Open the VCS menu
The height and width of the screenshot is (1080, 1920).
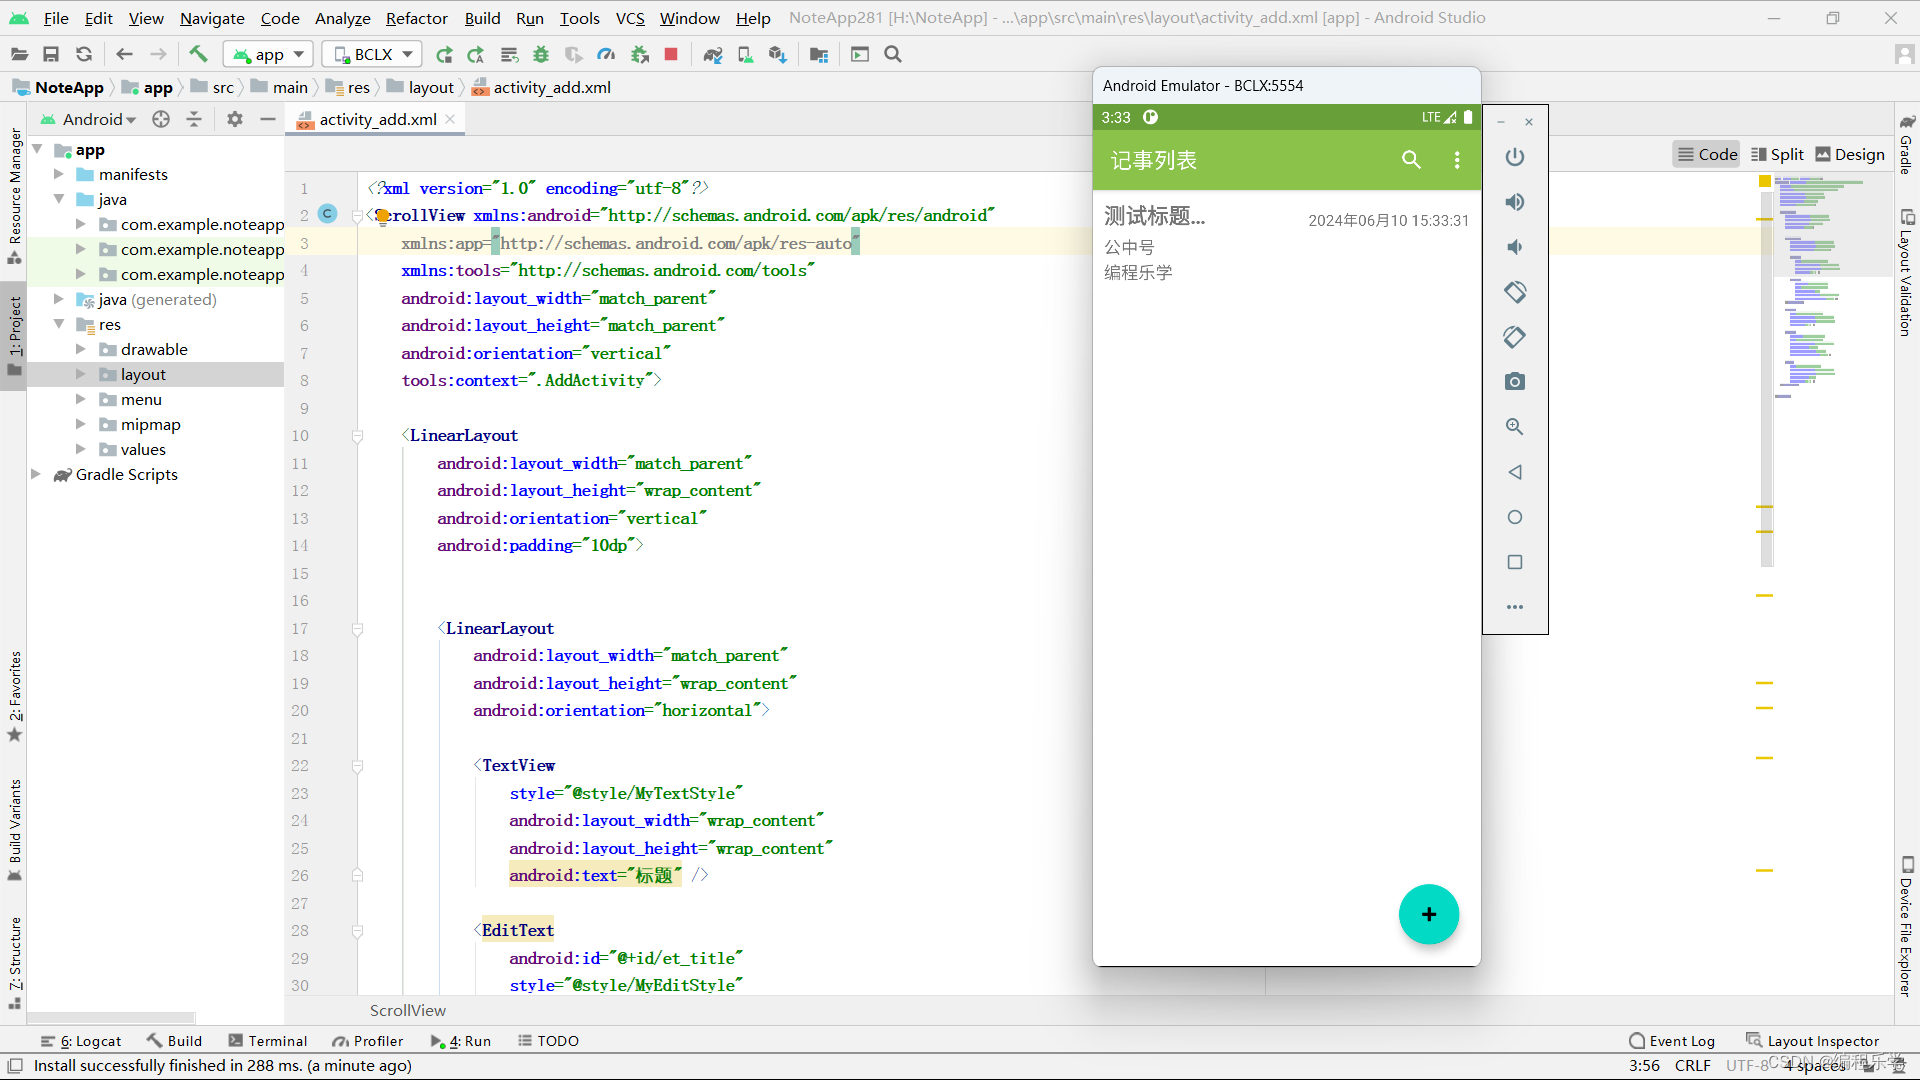point(630,18)
